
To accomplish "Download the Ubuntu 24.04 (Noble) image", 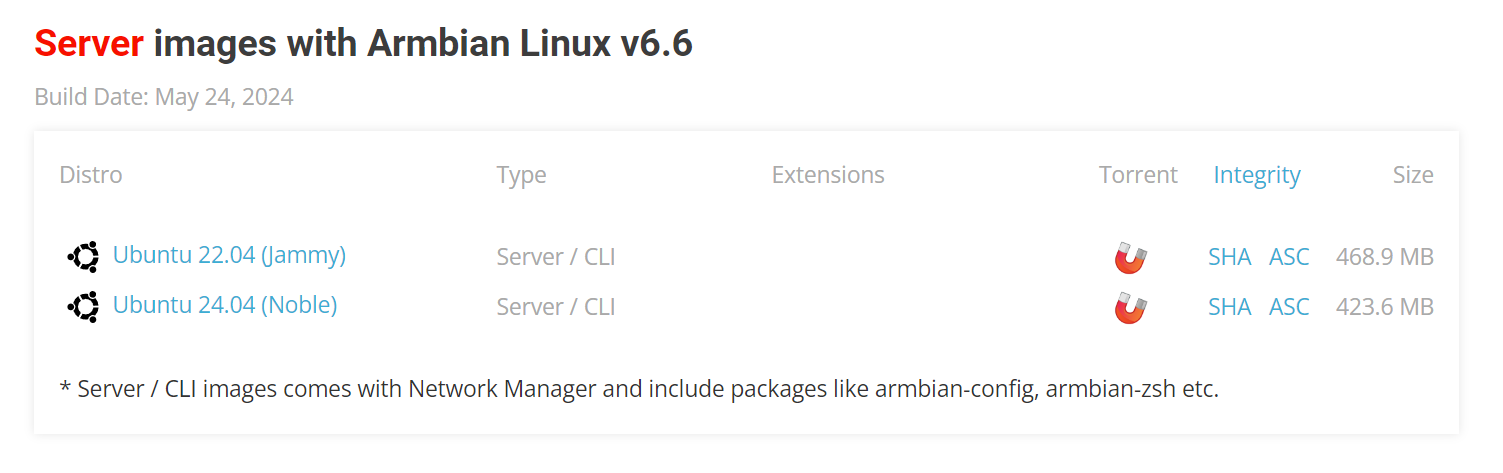I will pyautogui.click(x=225, y=305).
